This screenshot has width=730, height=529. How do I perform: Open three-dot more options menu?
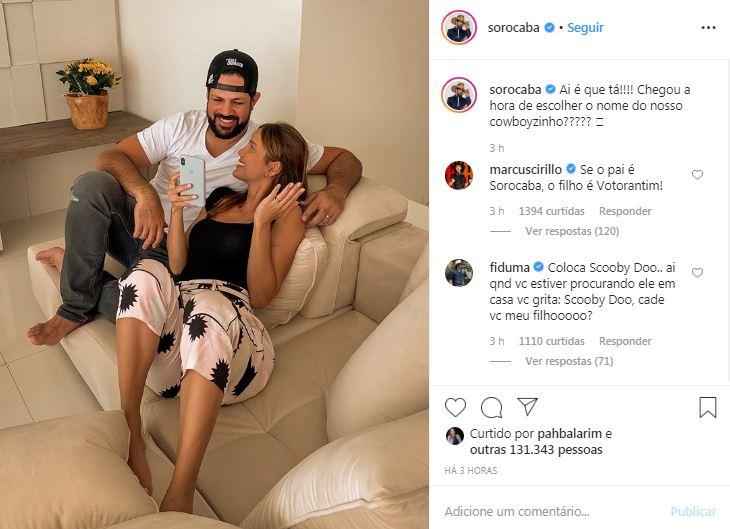click(x=708, y=28)
